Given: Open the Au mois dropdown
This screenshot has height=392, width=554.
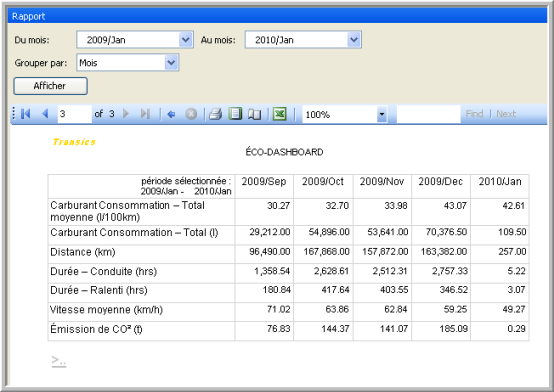Looking at the screenshot, I should point(354,40).
